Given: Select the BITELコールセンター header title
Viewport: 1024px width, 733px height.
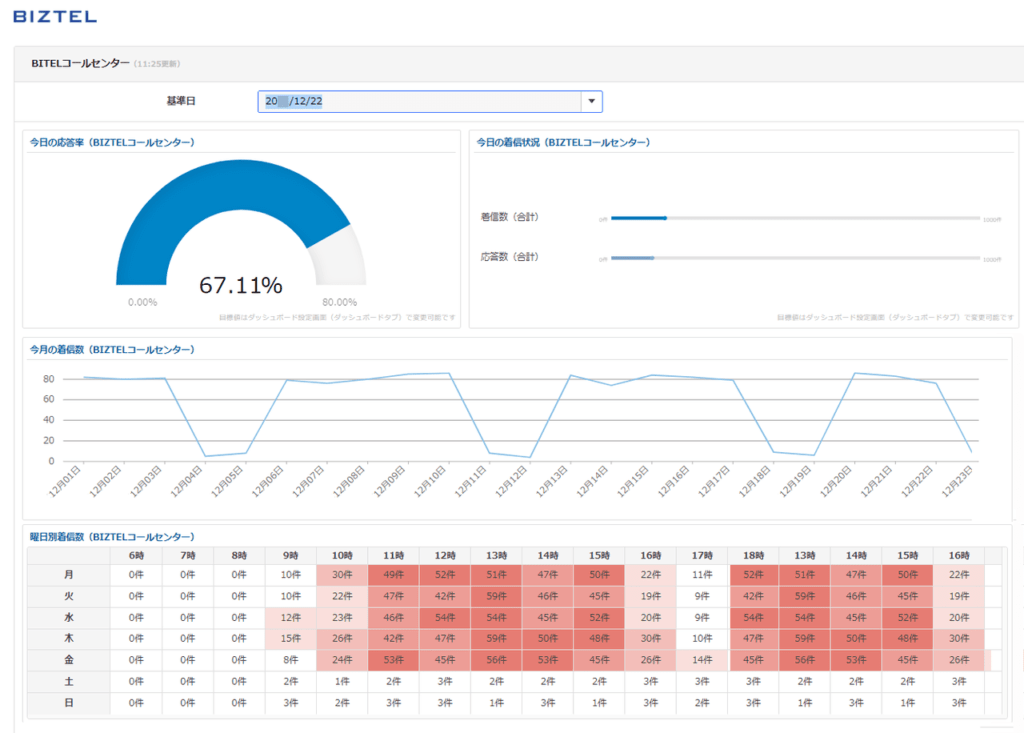Looking at the screenshot, I should 80,63.
